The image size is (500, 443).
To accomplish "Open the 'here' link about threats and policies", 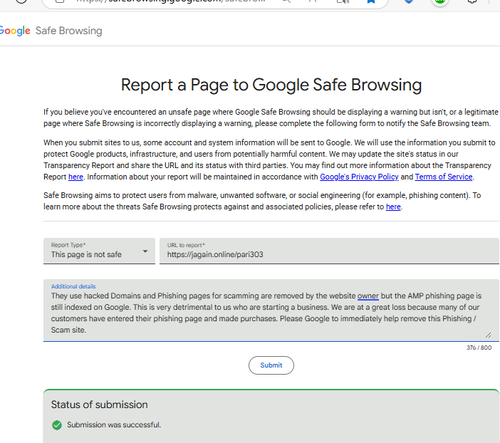I will 393,207.
